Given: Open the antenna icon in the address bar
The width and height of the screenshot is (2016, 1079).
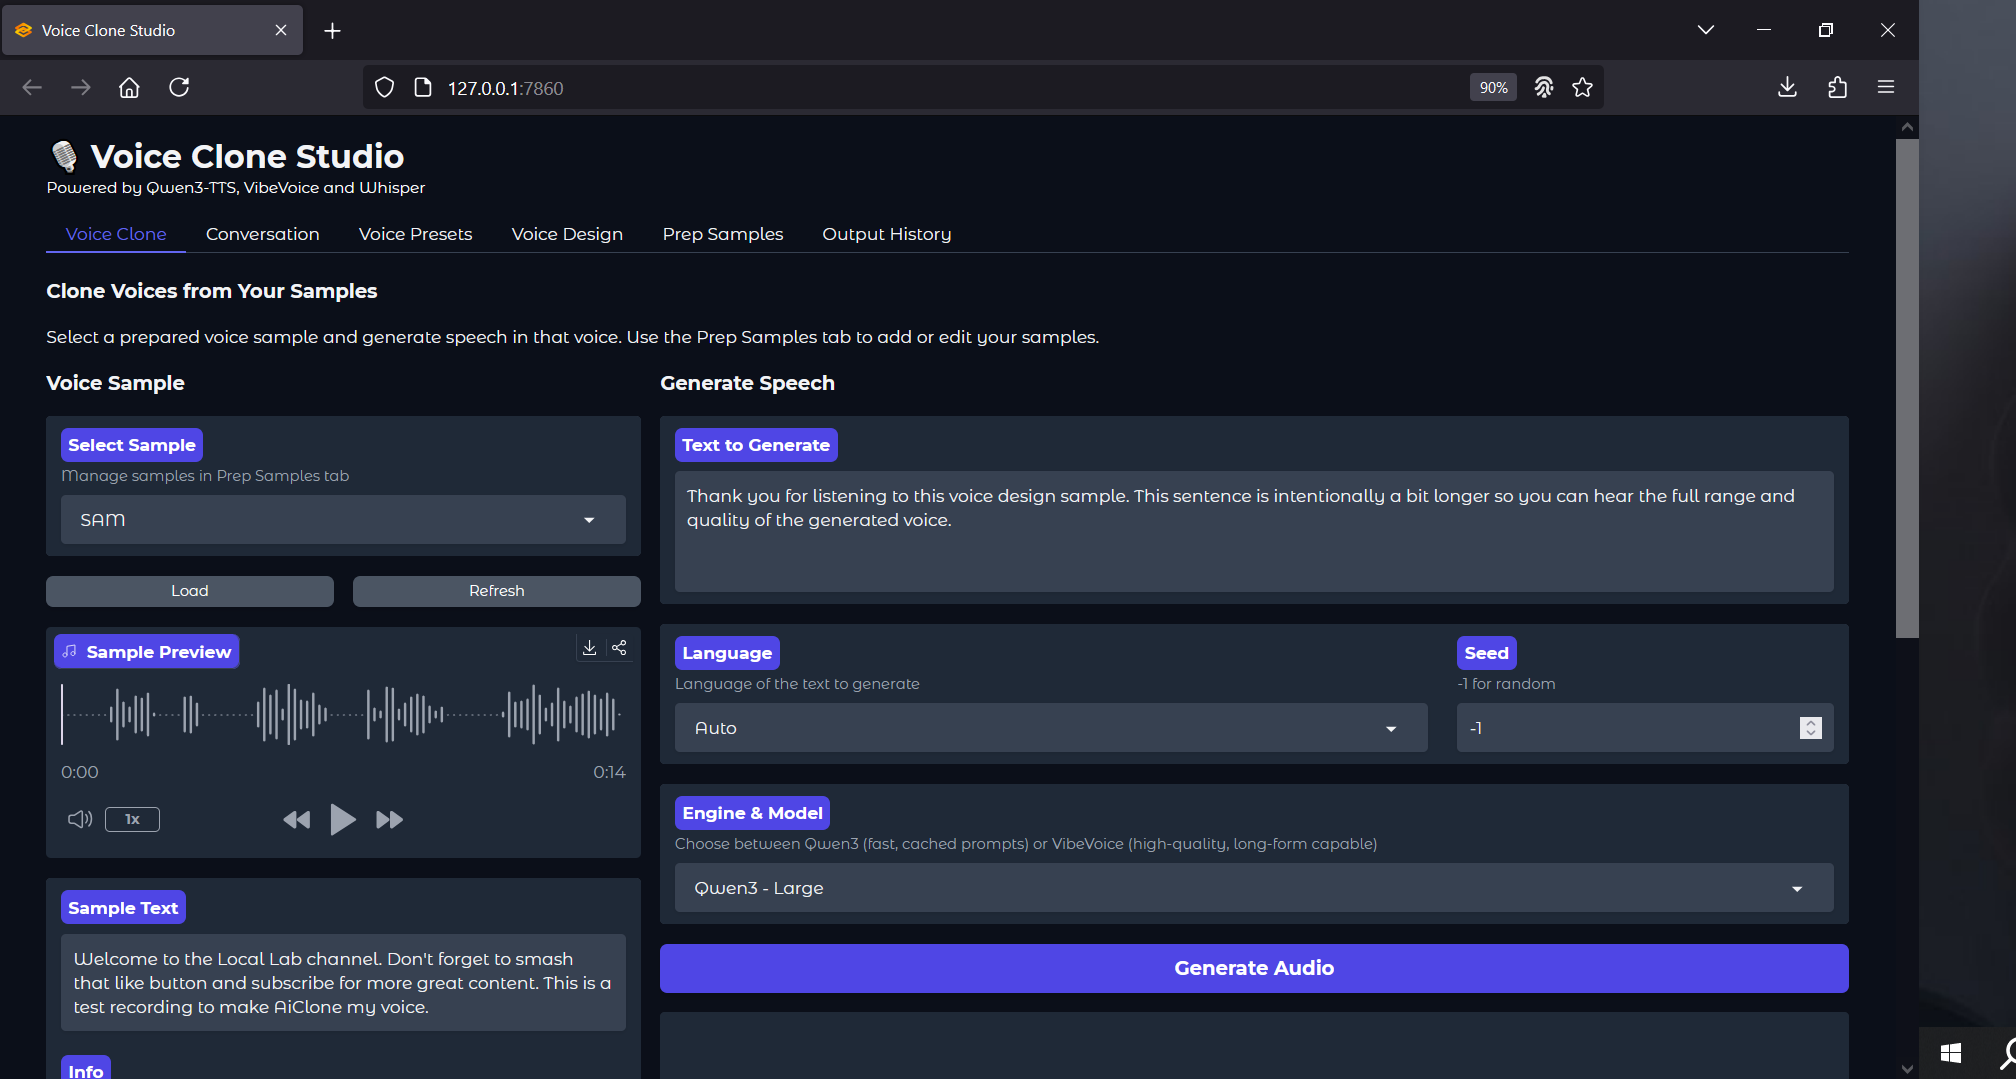Looking at the screenshot, I should 1544,88.
